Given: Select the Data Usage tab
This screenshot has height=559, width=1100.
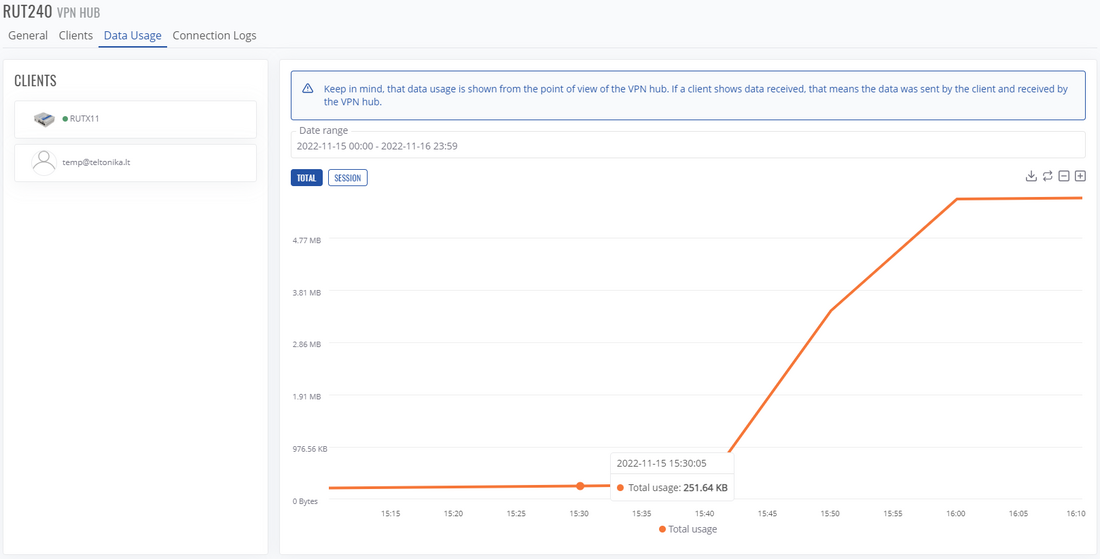Looking at the screenshot, I should 132,36.
